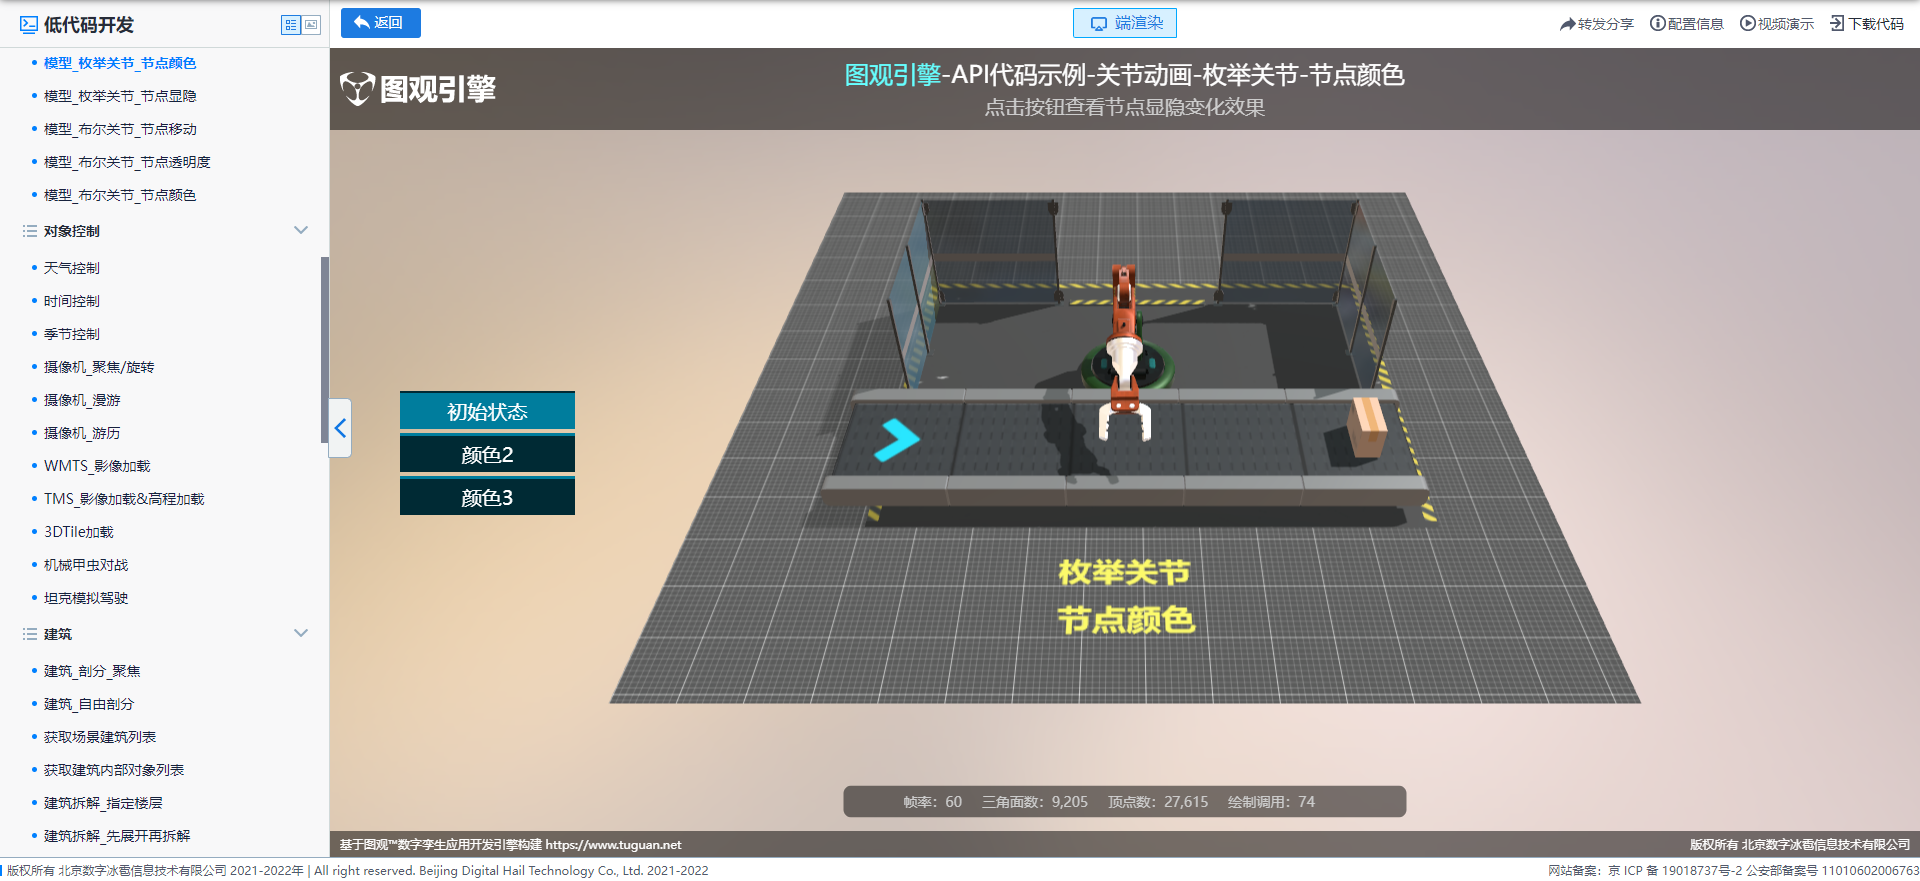Open 季节控制 example
The height and width of the screenshot is (881, 1920).
[x=72, y=334]
